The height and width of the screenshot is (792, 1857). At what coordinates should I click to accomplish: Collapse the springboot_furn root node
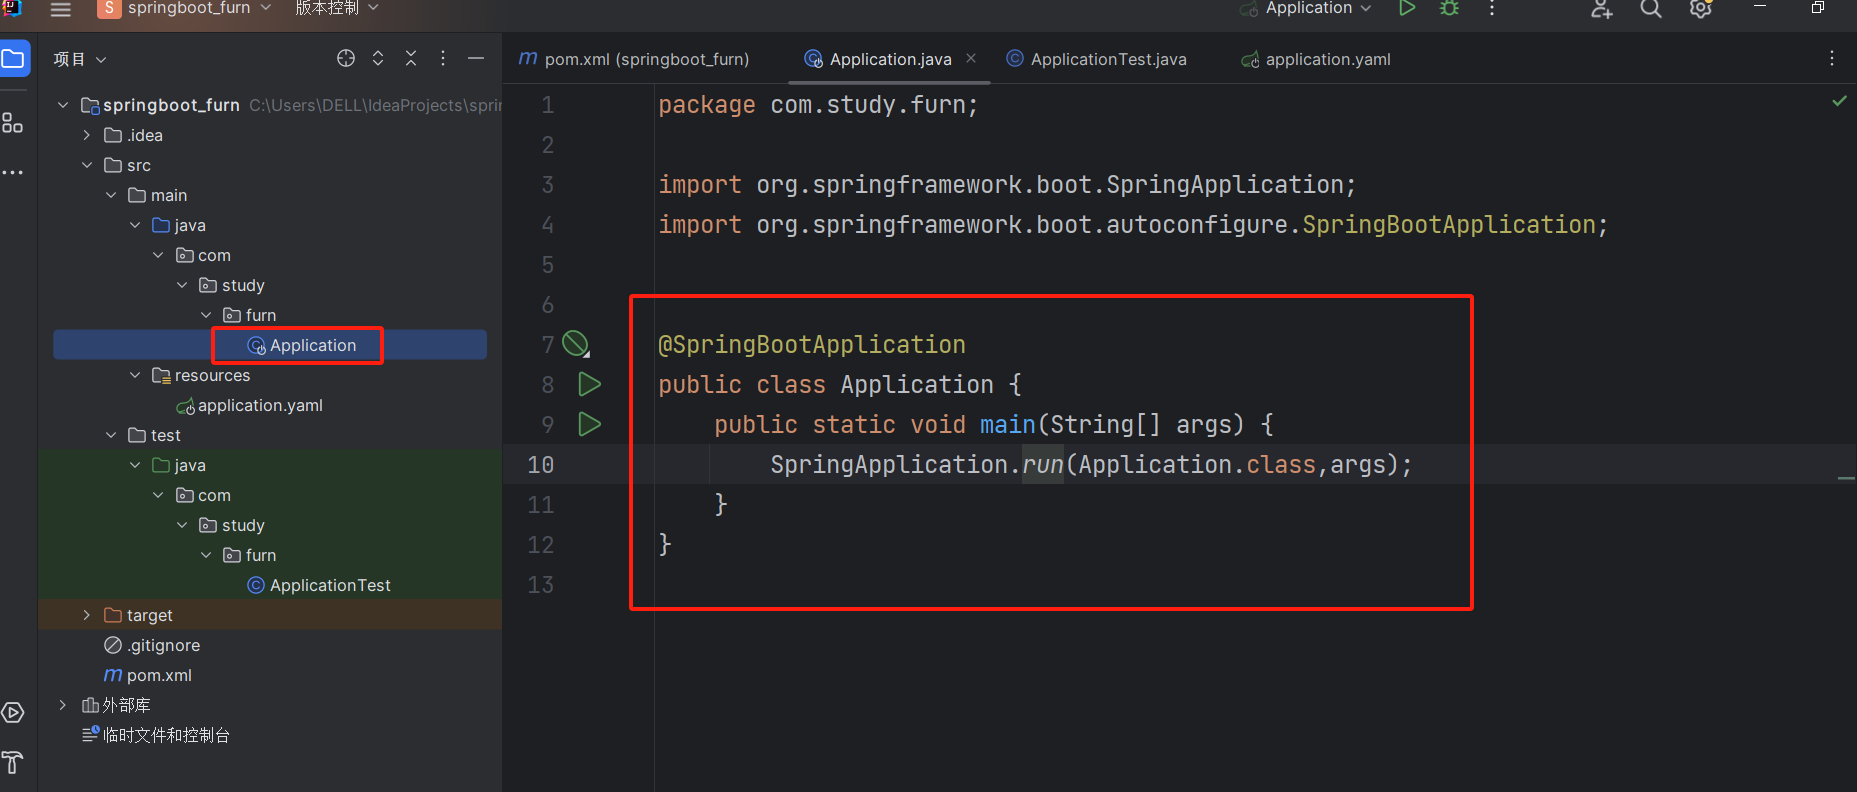63,105
